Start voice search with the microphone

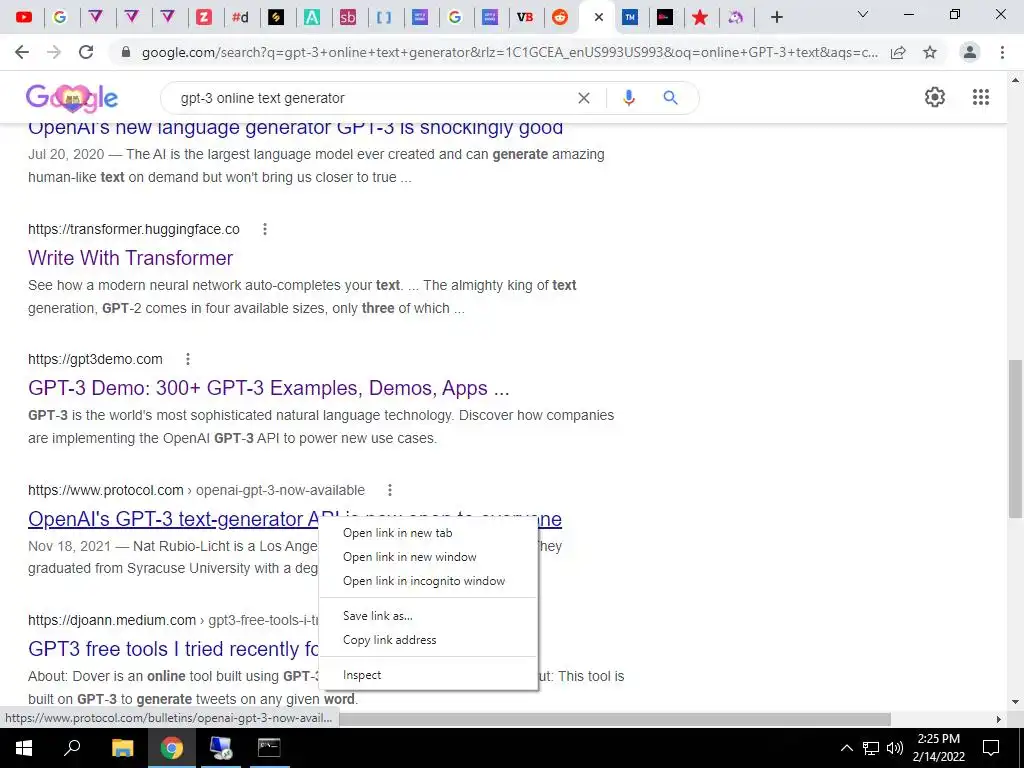(628, 98)
